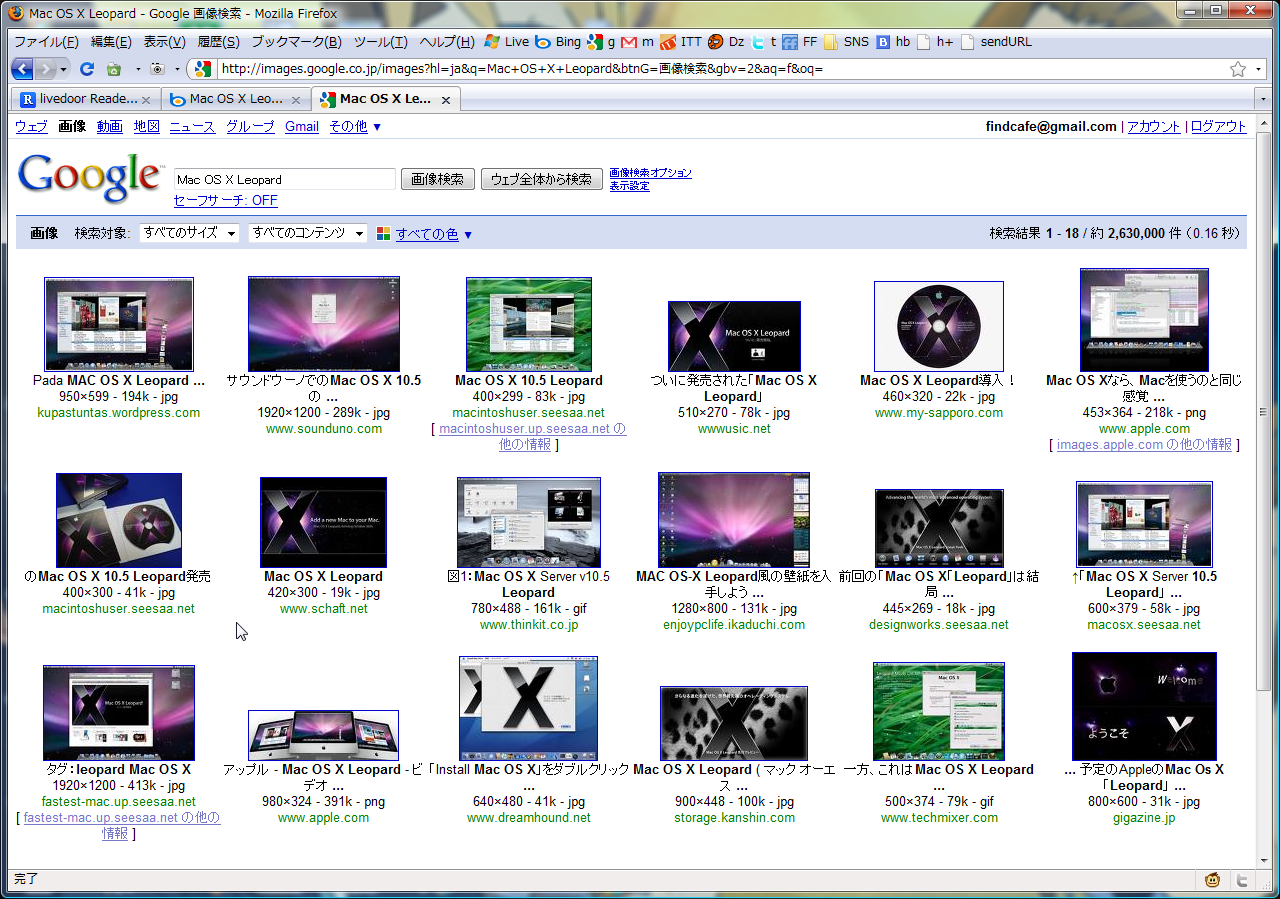Go to ウェブ search link

31,127
